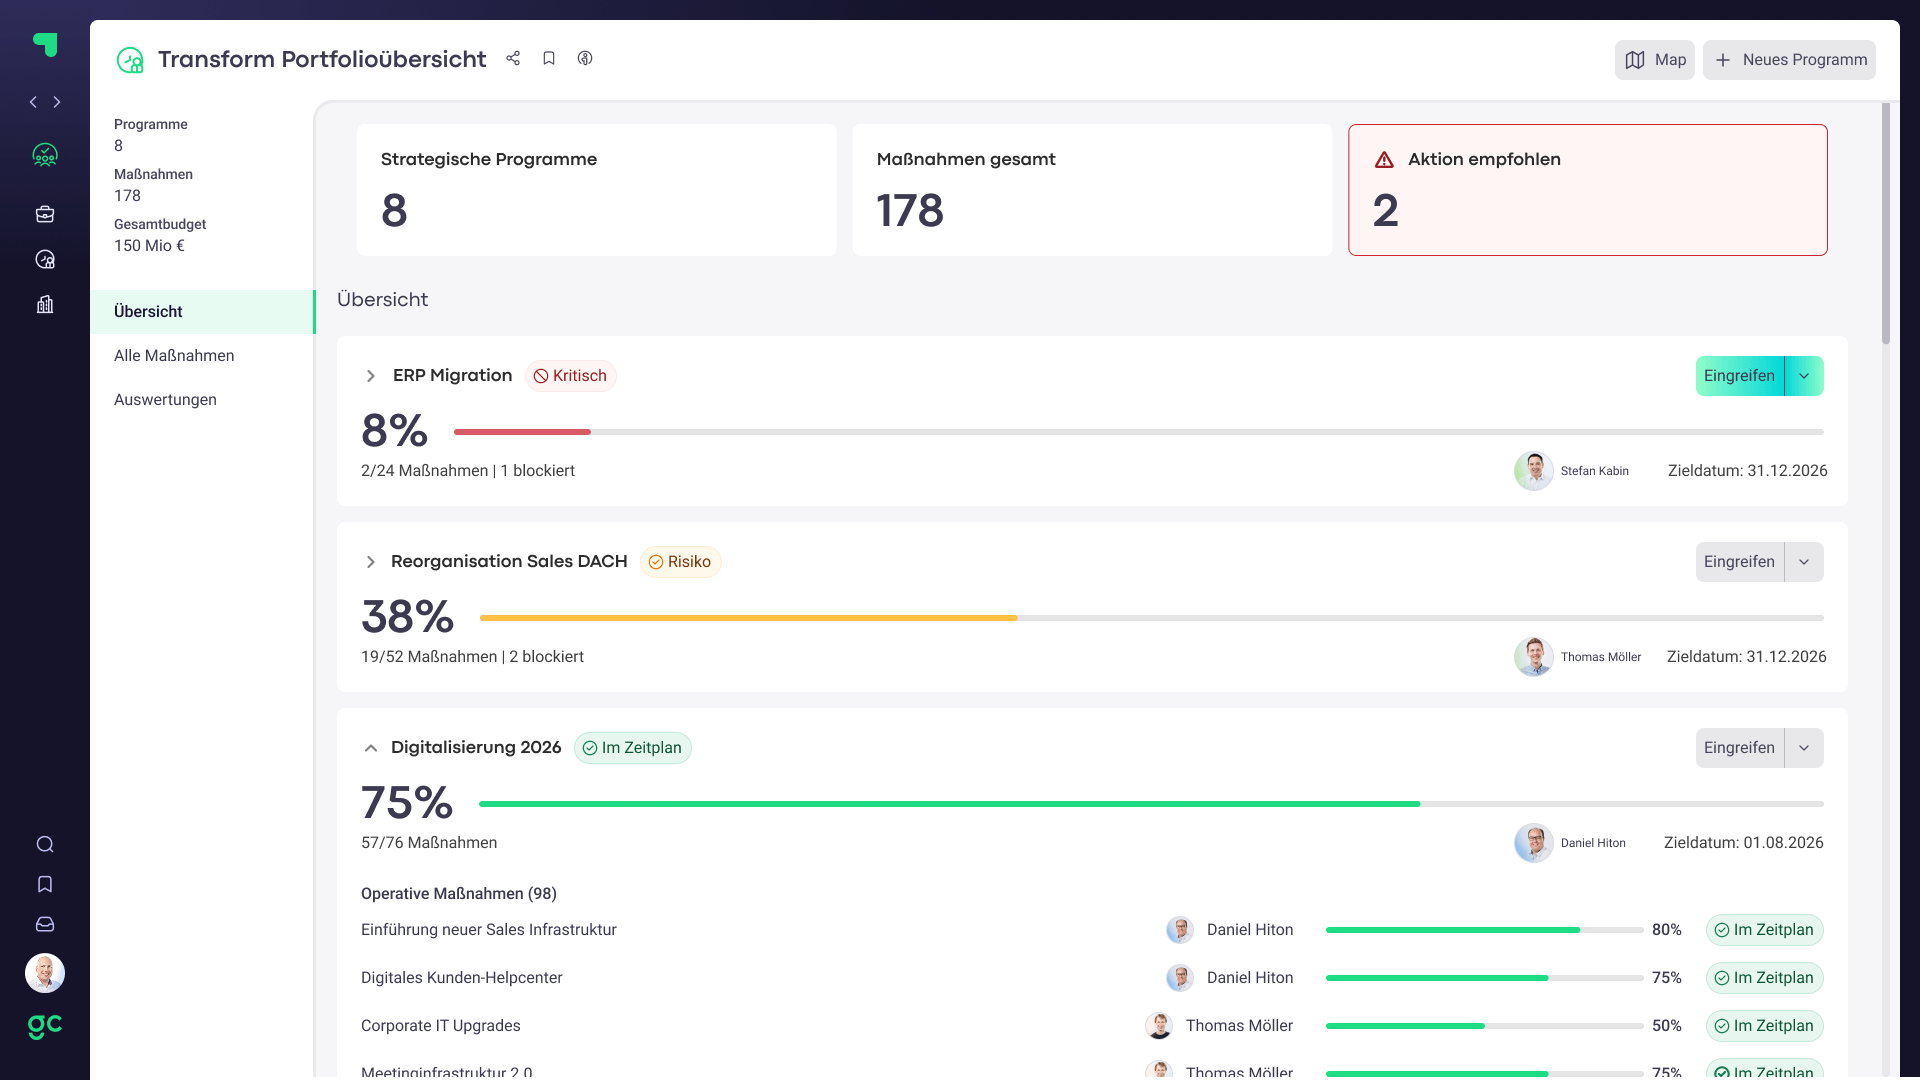Go back with the left arrow
Viewport: 1920px width, 1080px height.
33,102
